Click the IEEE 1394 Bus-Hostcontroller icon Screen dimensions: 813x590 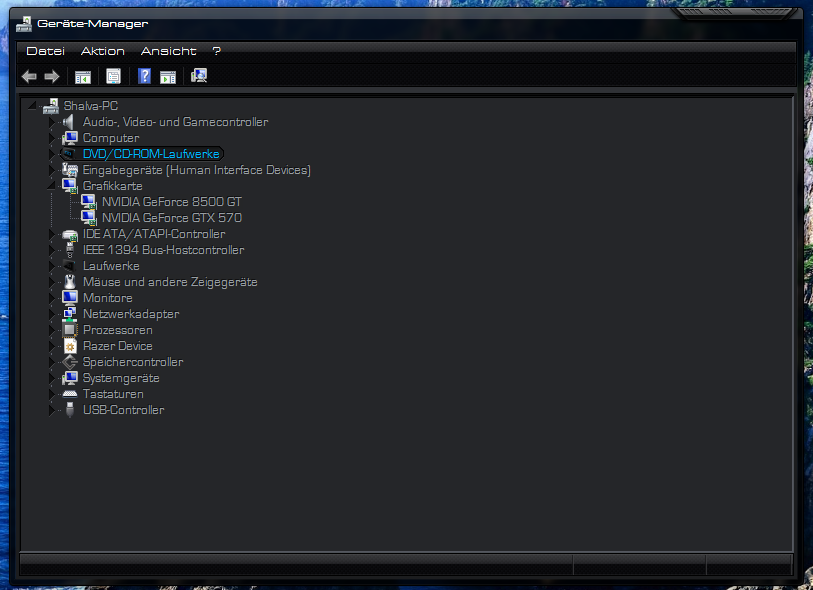(69, 250)
